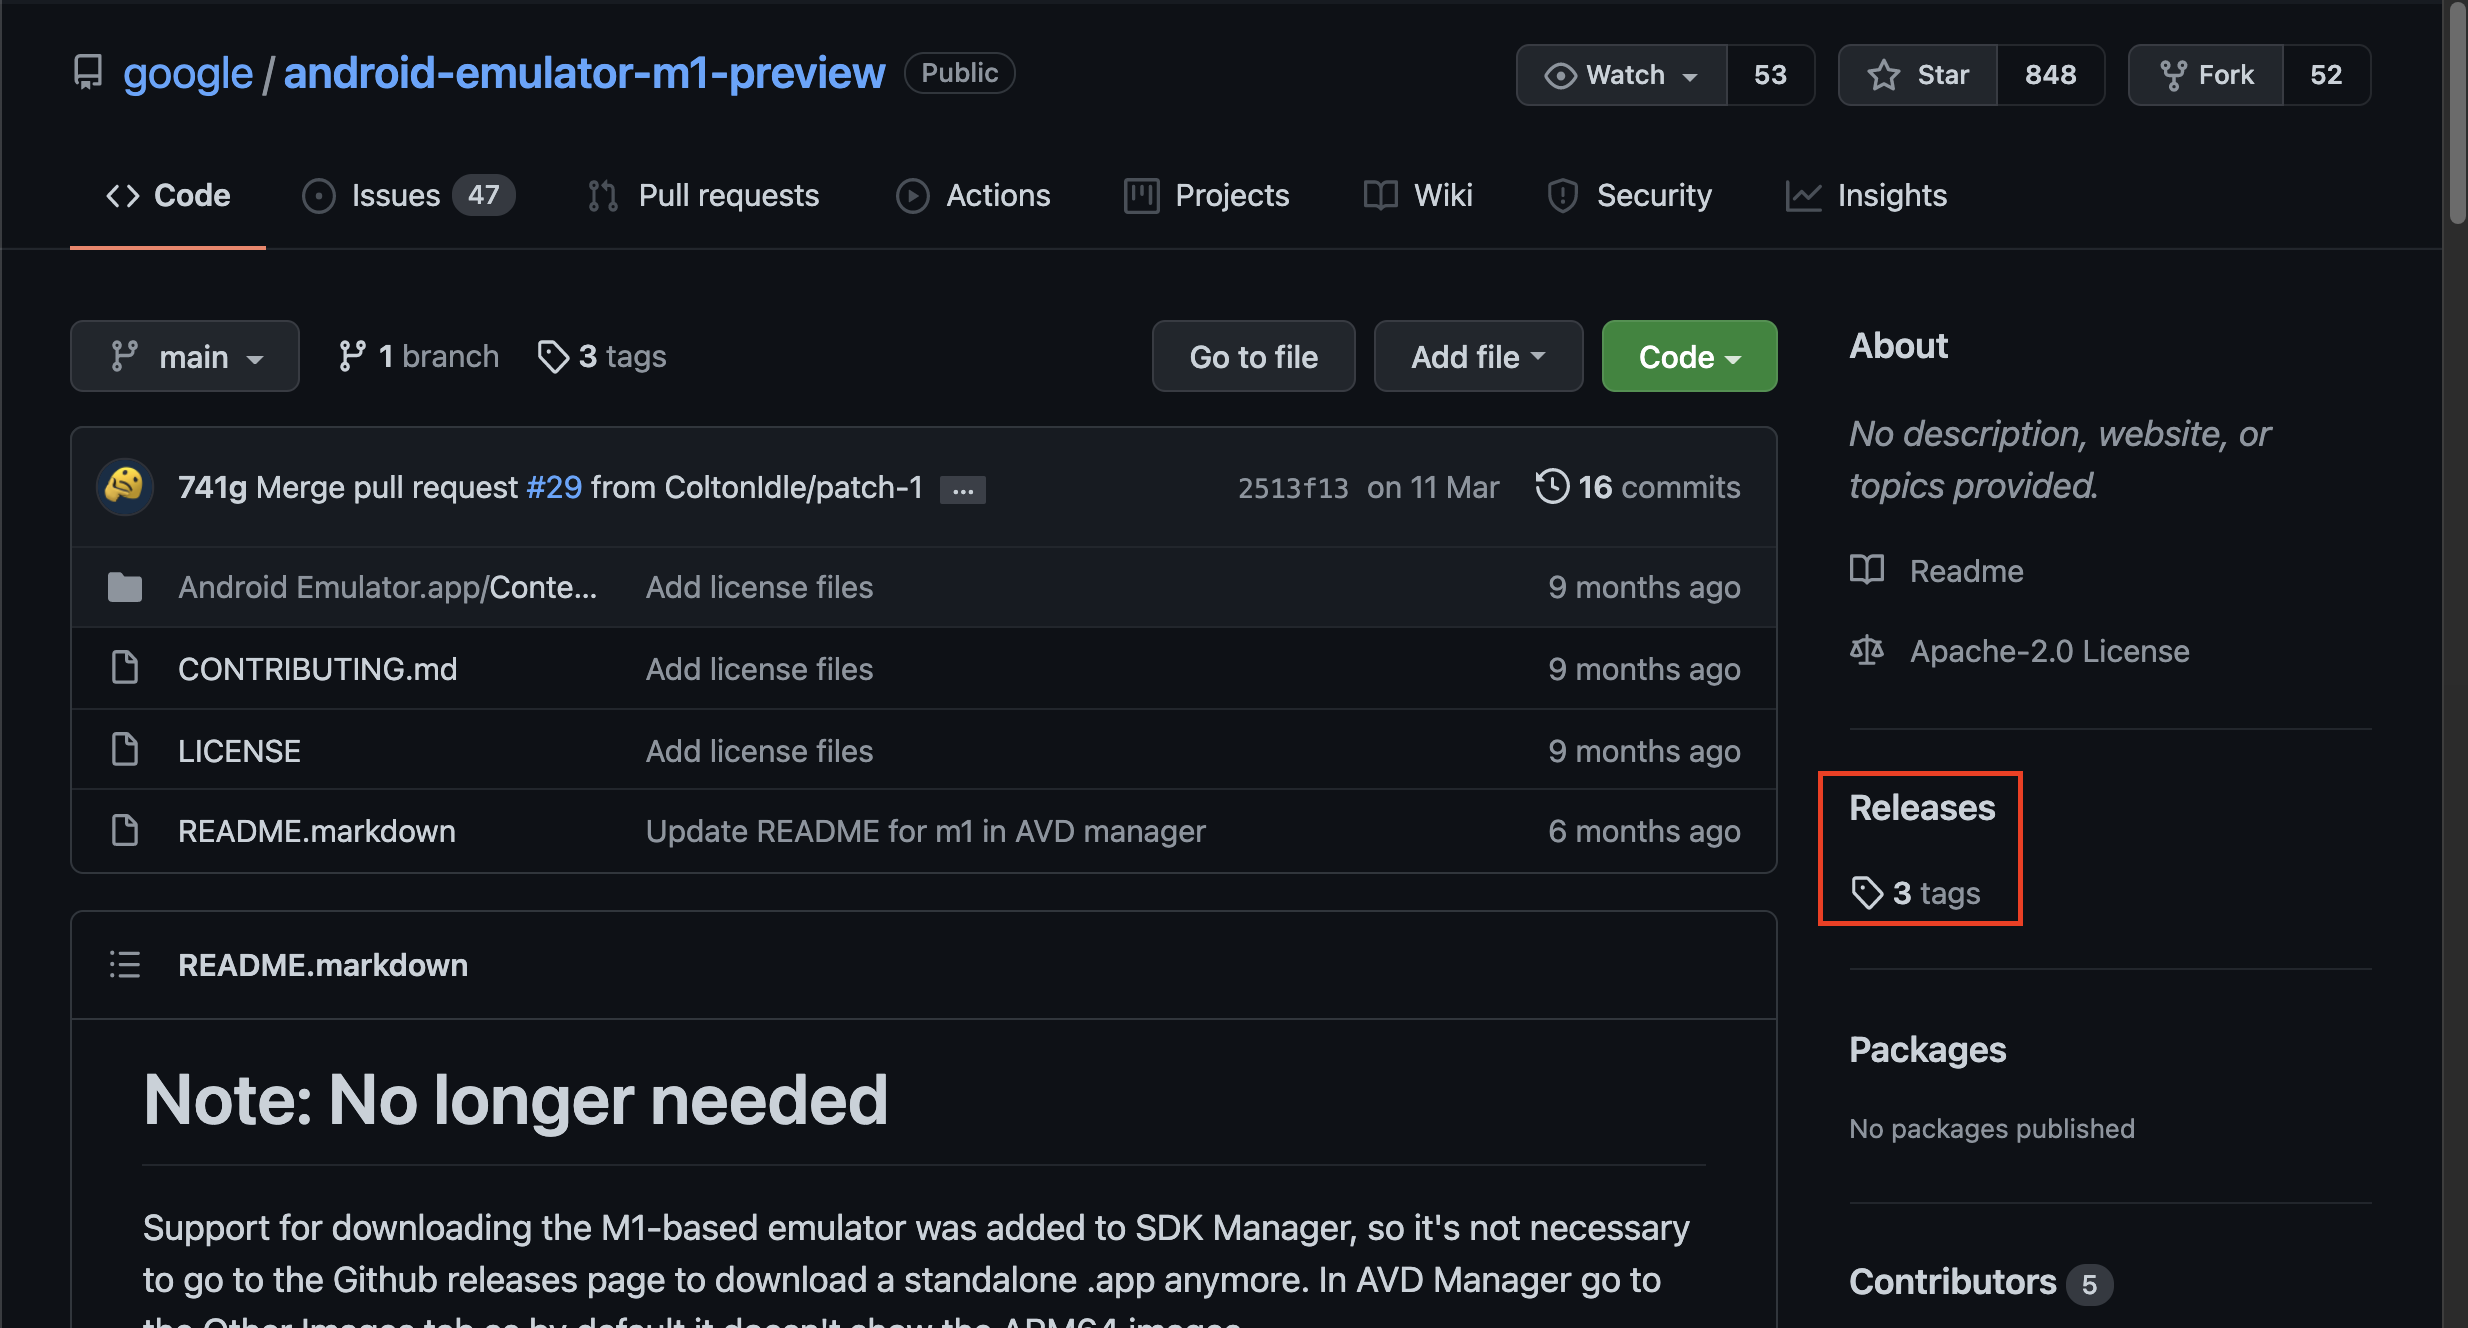Expand the Add file dropdown
This screenshot has height=1328, width=2468.
(x=1478, y=356)
